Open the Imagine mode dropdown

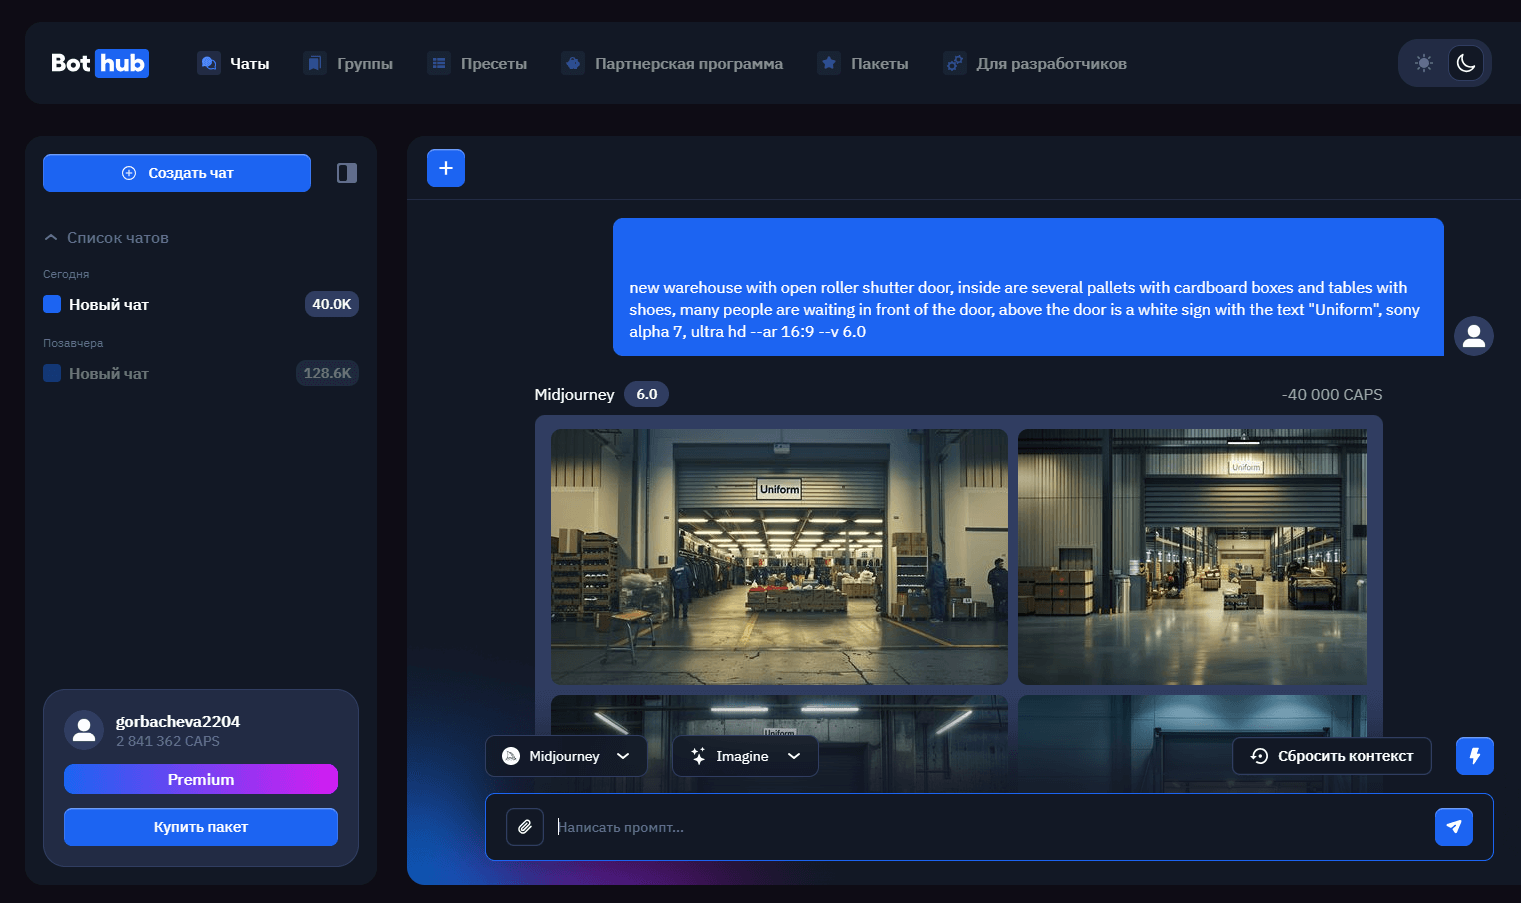click(745, 756)
